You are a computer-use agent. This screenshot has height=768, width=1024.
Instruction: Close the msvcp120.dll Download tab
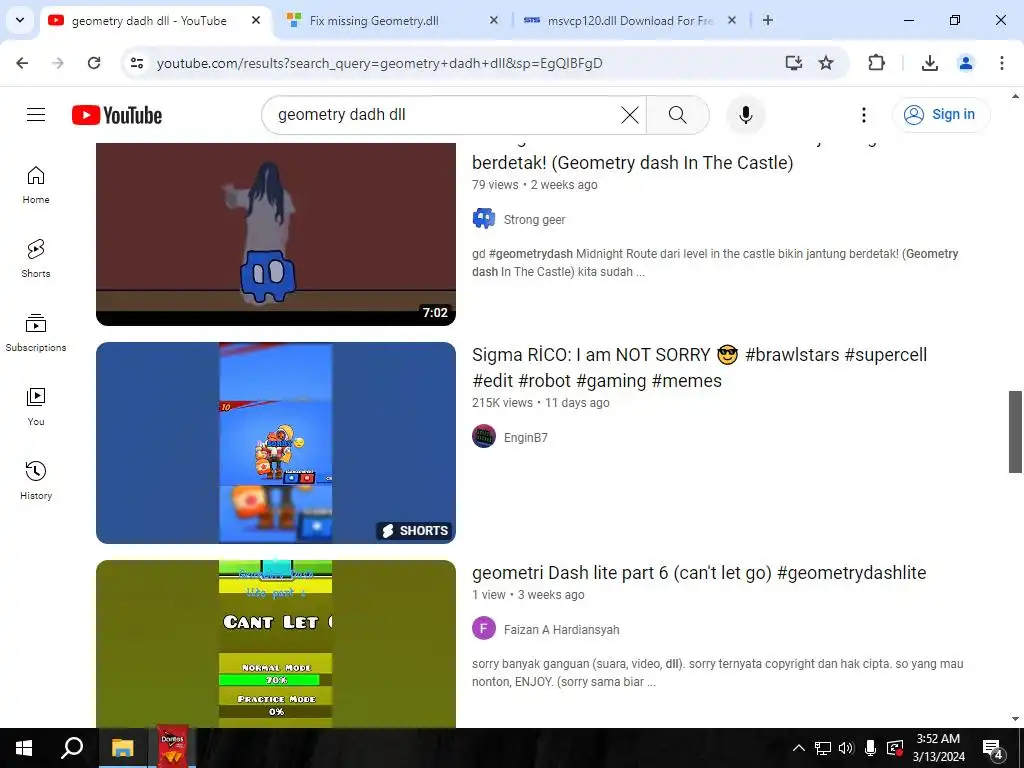tap(731, 20)
